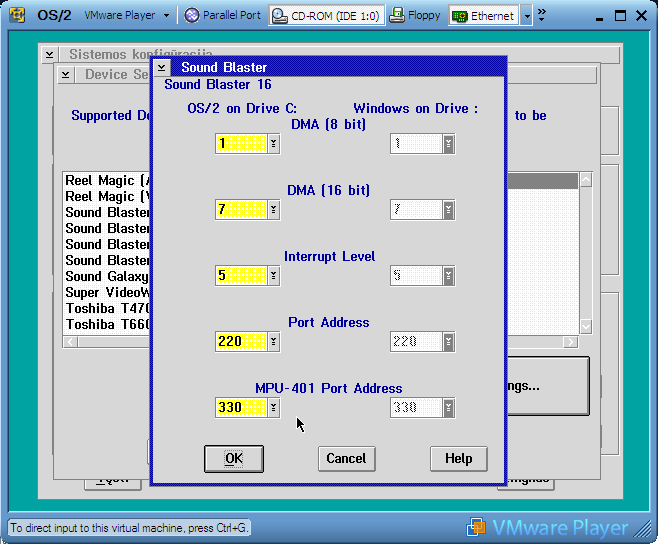Expand OS/2 DMA (16 bit) dropdown
This screenshot has width=658, height=544.
coord(274,209)
